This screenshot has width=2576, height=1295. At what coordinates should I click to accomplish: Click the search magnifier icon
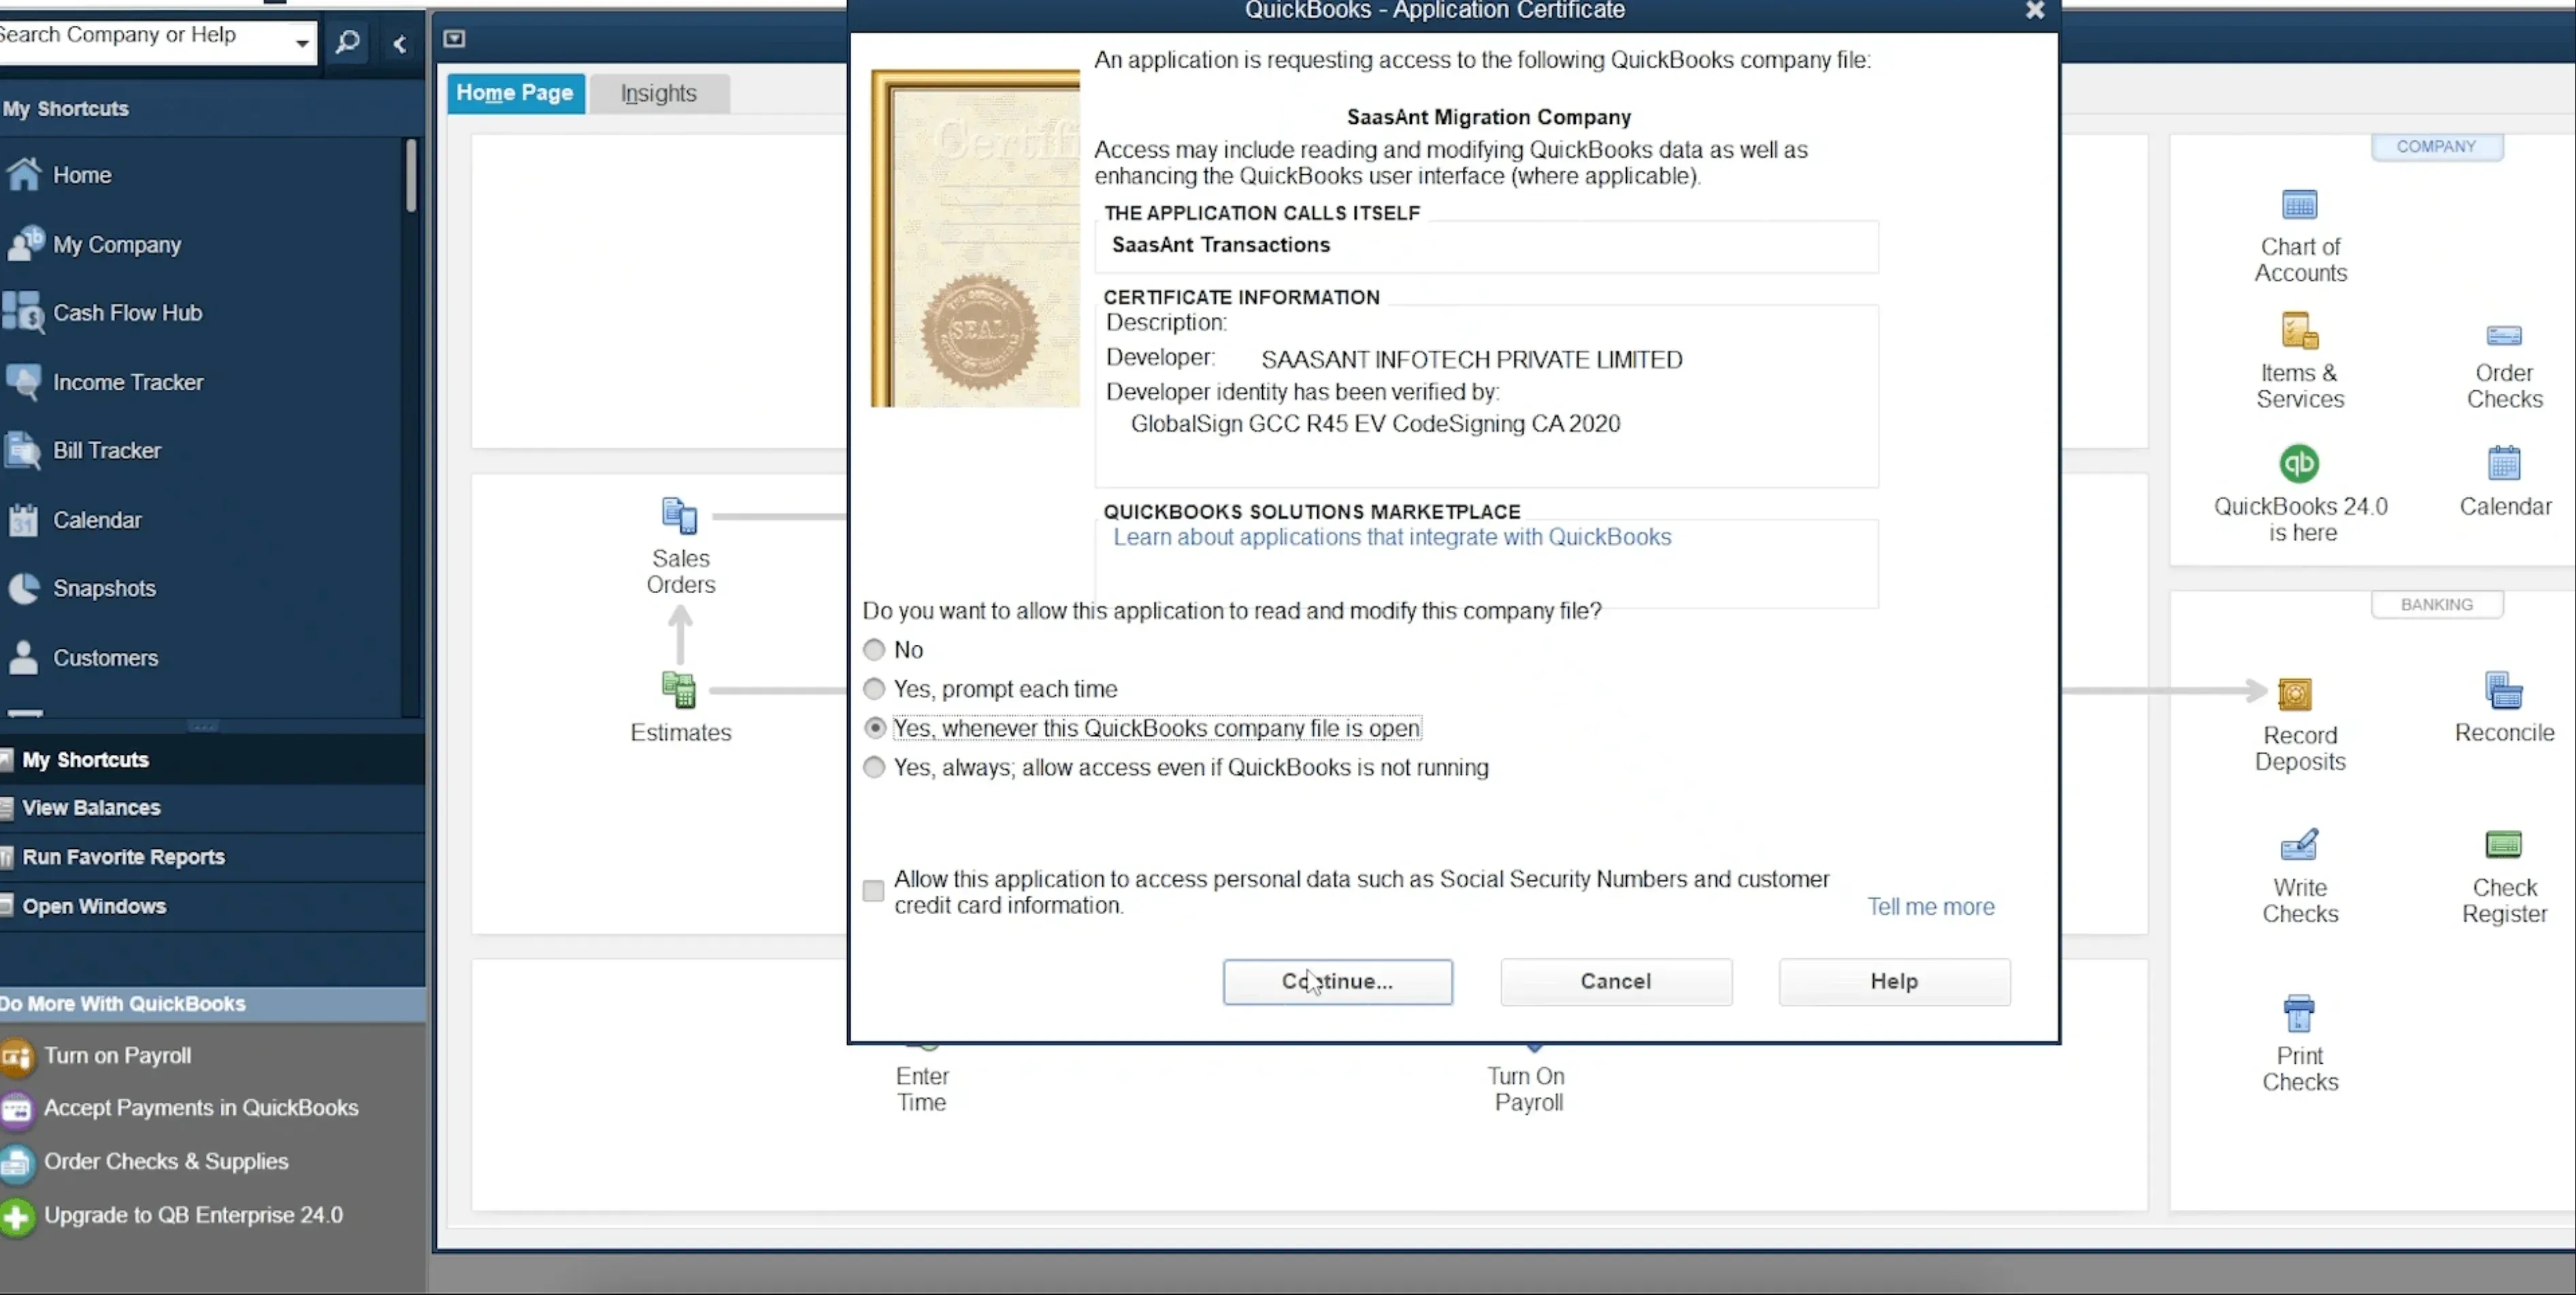tap(347, 43)
